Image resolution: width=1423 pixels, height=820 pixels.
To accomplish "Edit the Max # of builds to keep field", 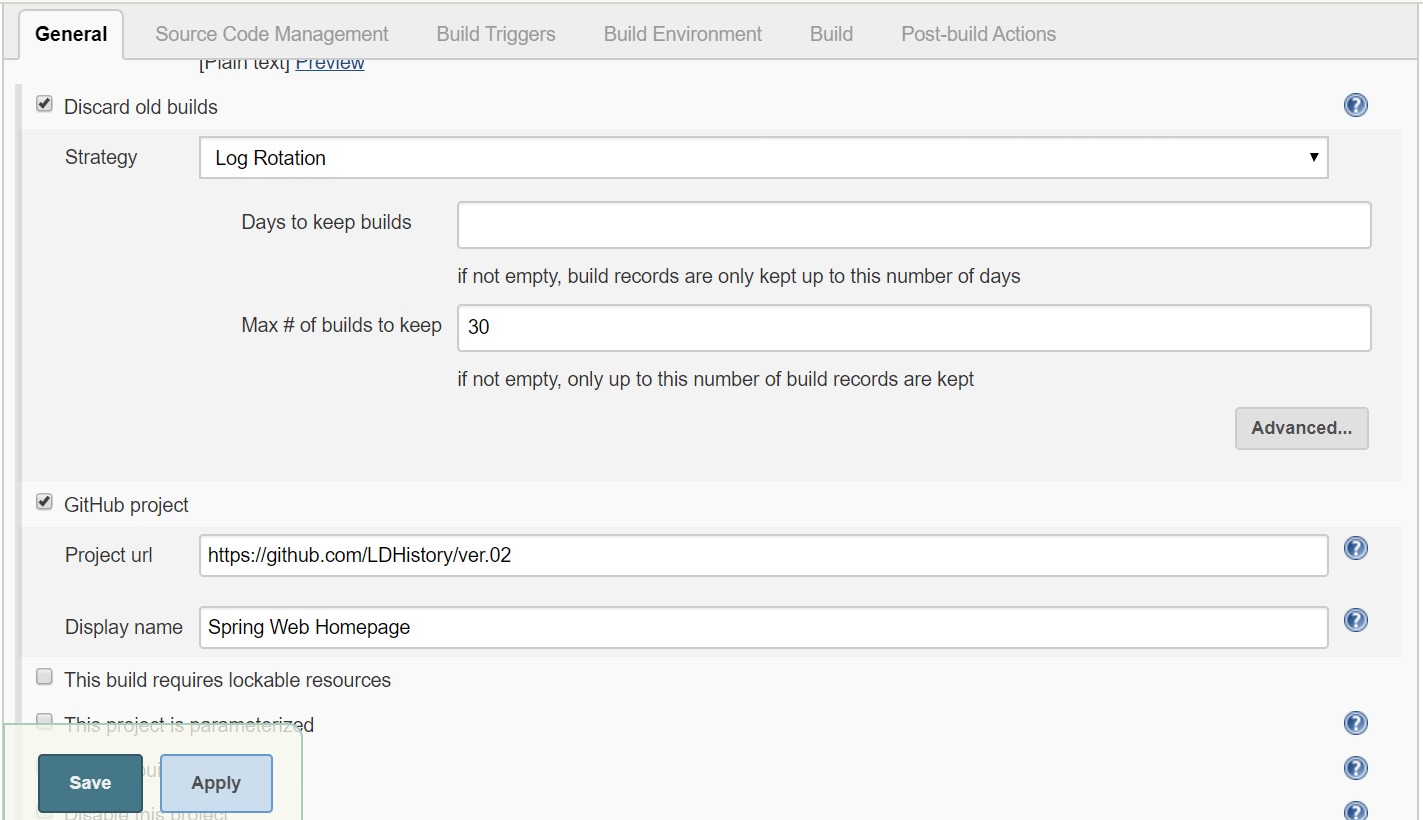I will click(914, 328).
